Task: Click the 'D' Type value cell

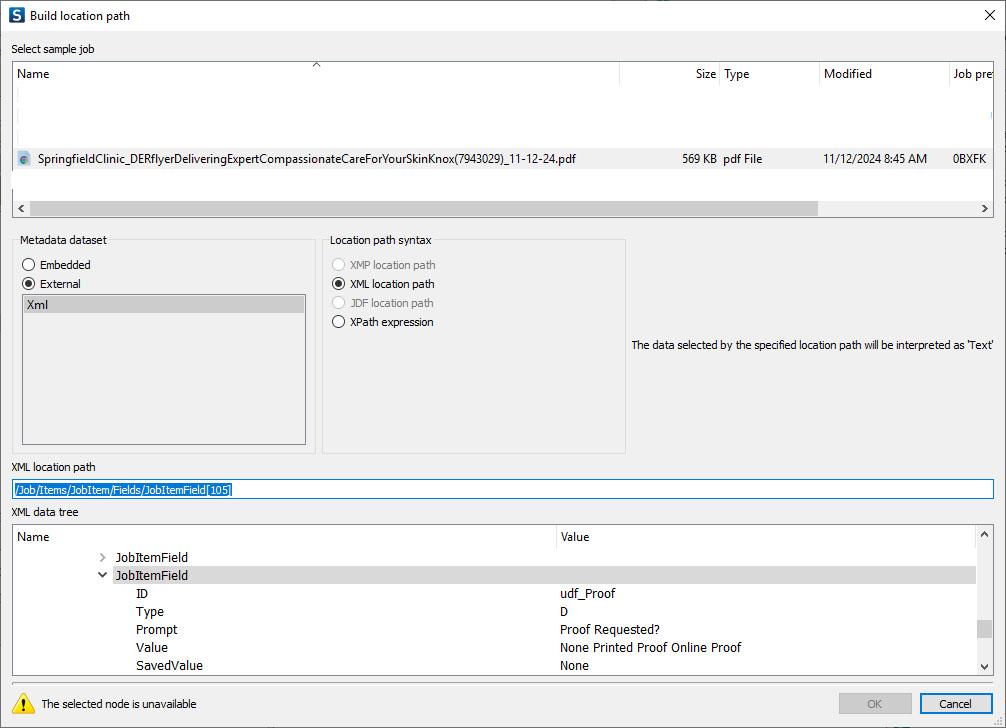Action: 563,611
